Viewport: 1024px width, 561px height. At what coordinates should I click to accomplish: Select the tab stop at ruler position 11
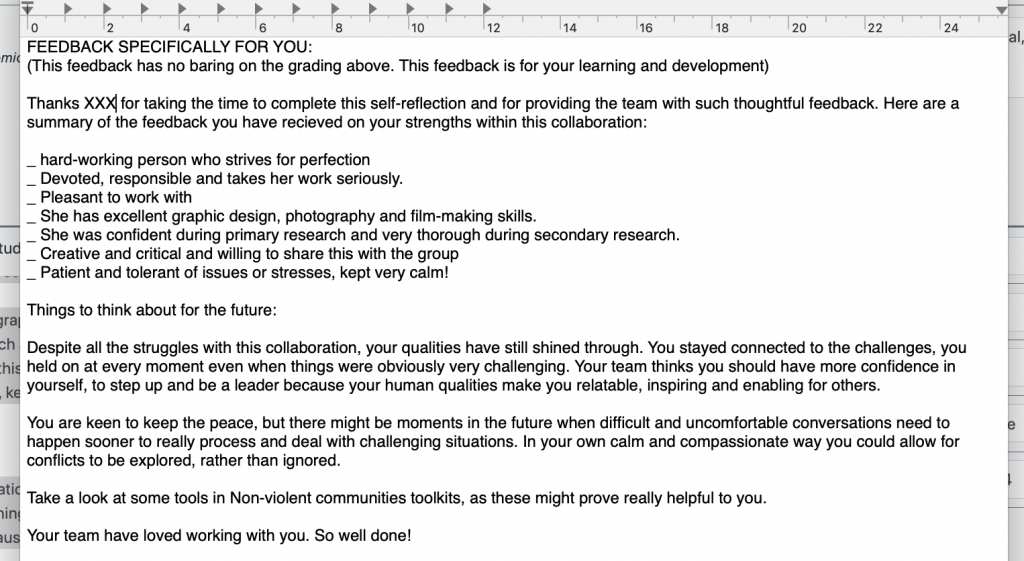449,8
